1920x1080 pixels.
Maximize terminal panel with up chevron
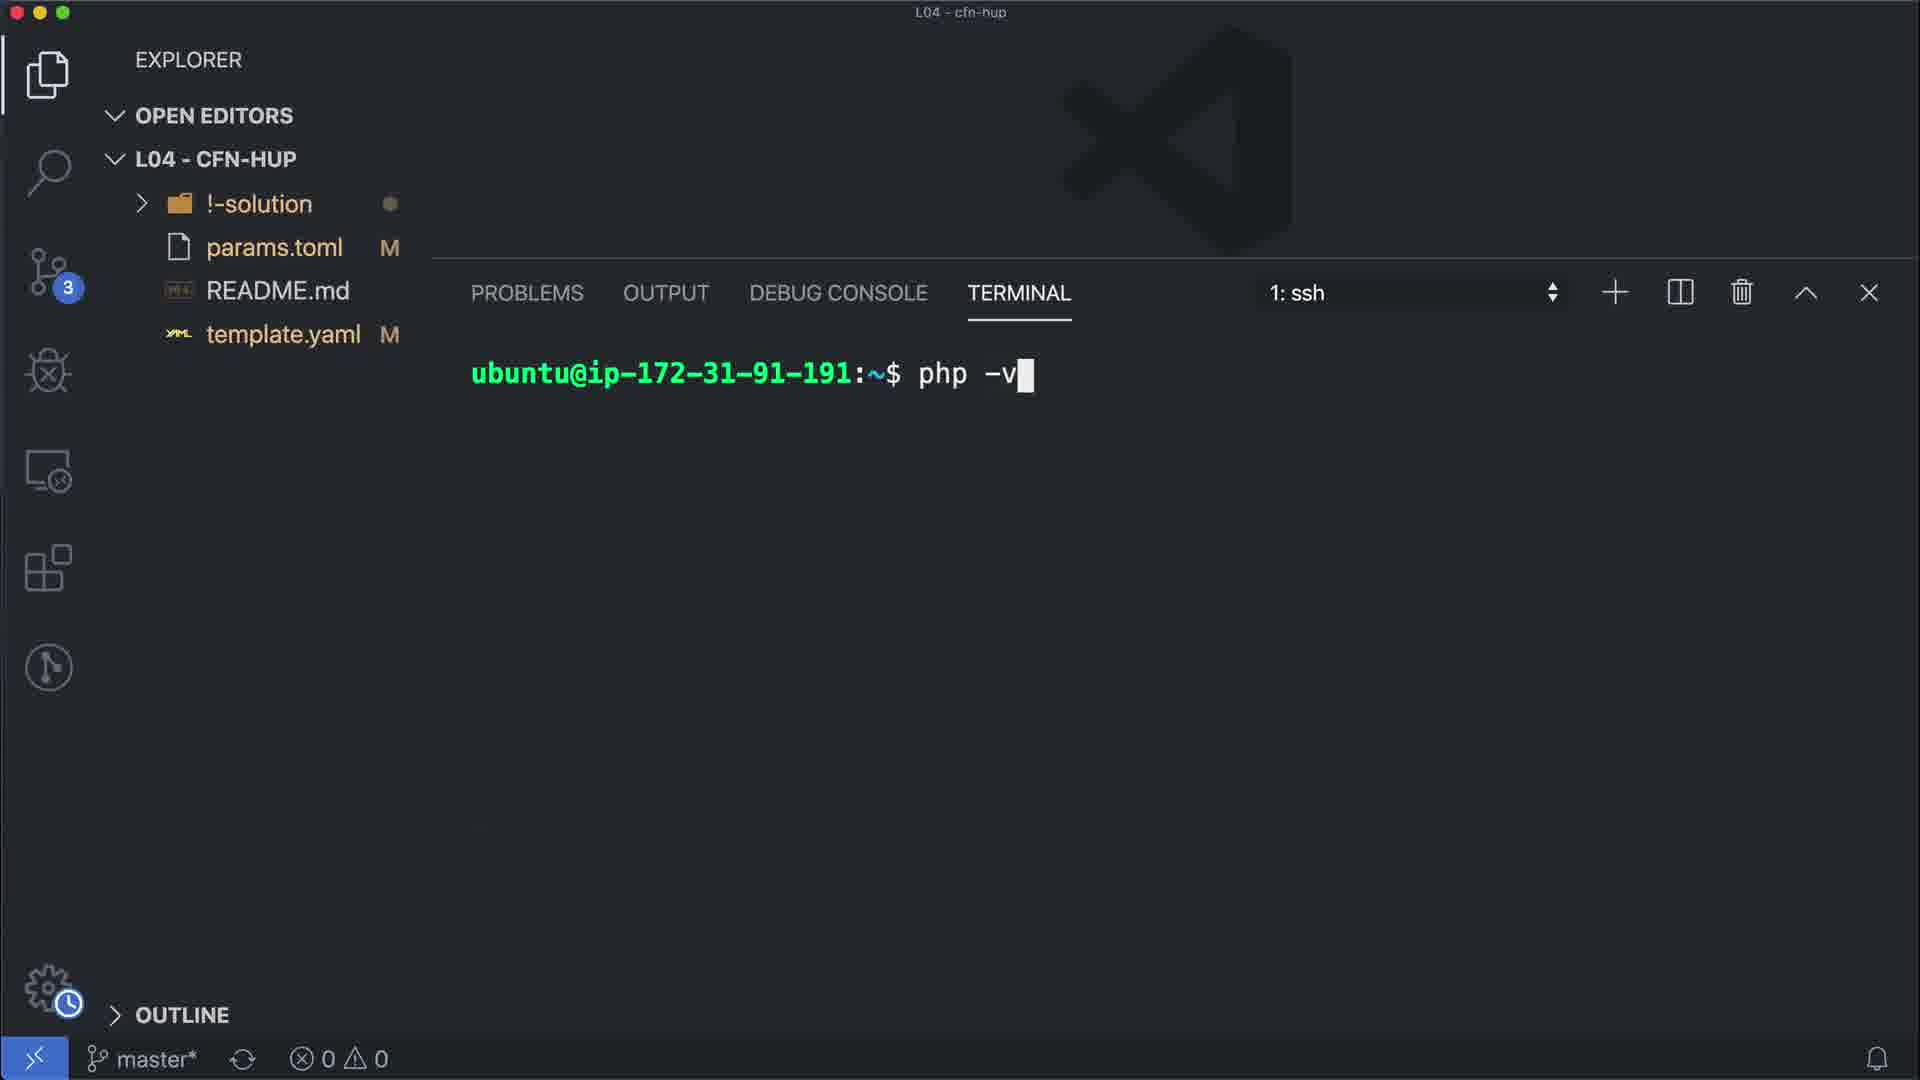point(1805,292)
